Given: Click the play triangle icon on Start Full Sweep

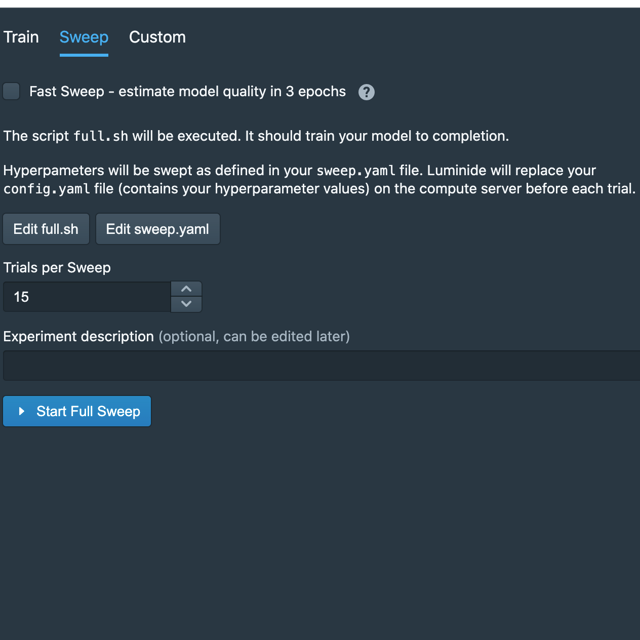Looking at the screenshot, I should tap(22, 411).
